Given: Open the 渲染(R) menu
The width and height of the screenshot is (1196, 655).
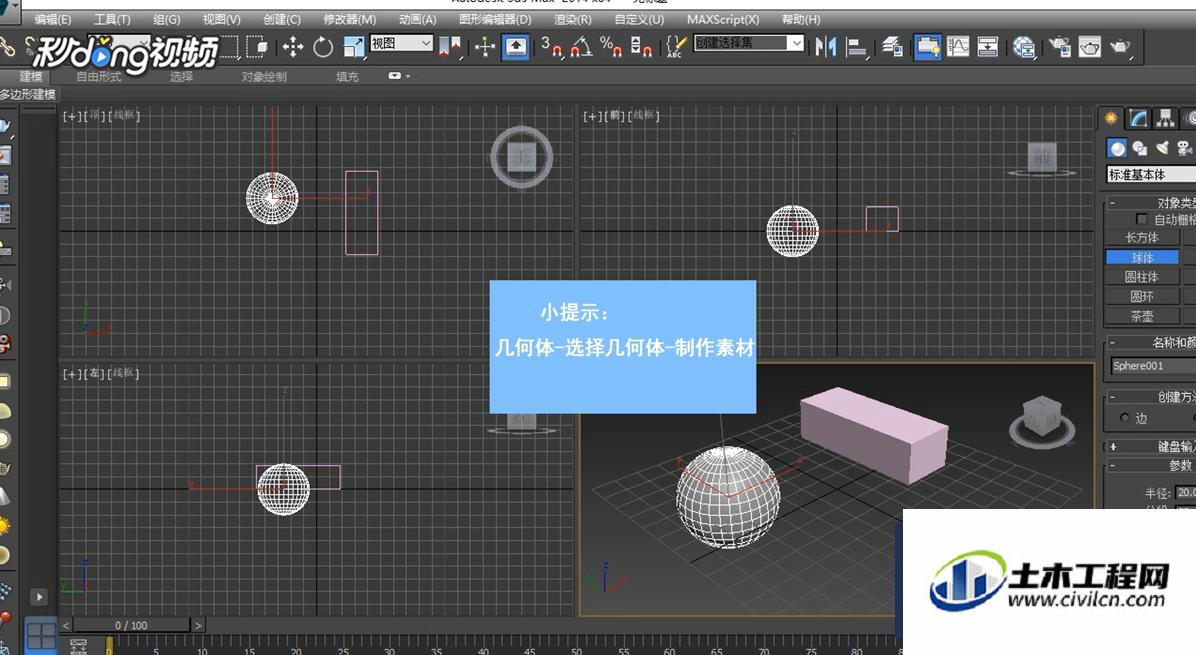Looking at the screenshot, I should point(573,19).
